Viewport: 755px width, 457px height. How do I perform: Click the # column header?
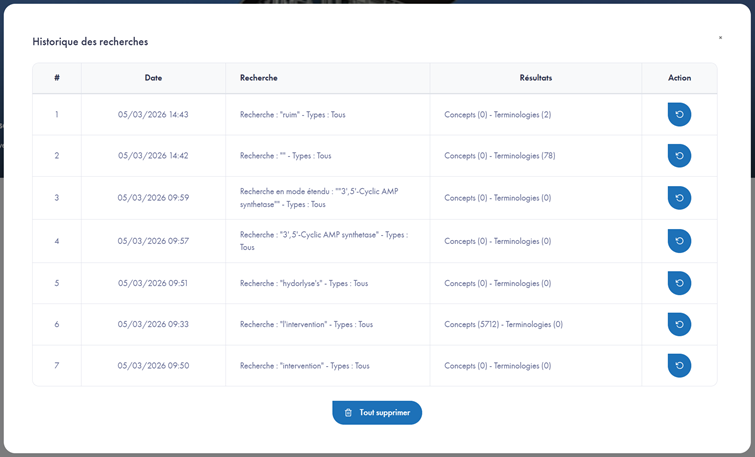tap(57, 78)
